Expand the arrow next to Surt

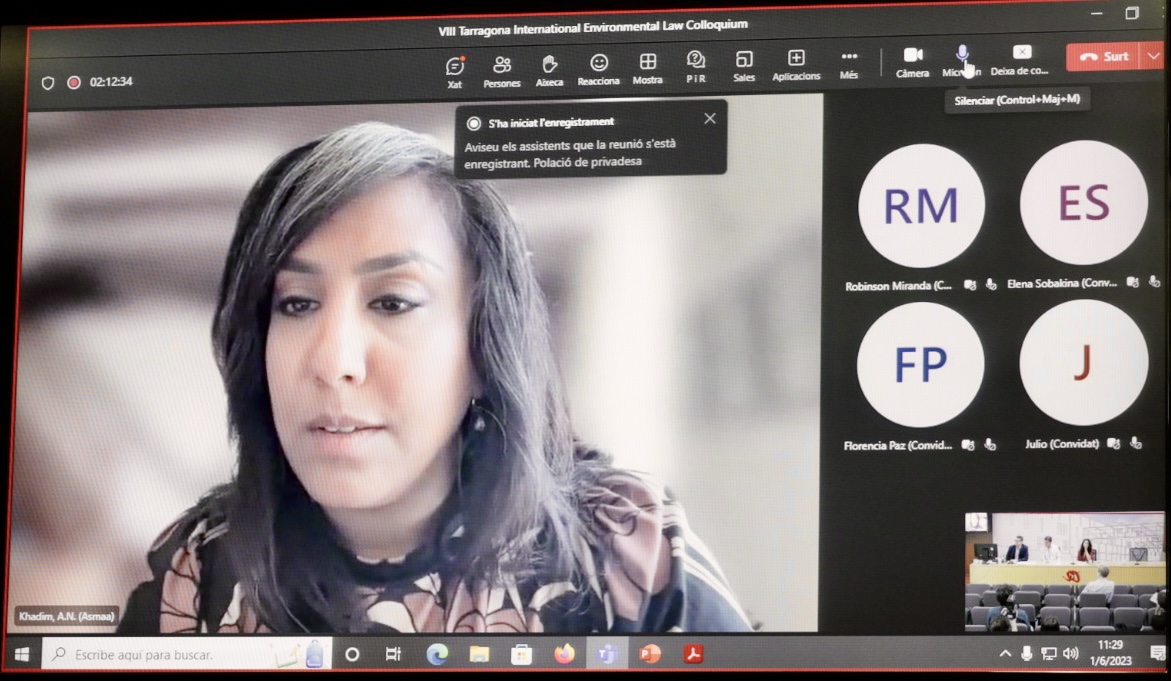point(1153,57)
